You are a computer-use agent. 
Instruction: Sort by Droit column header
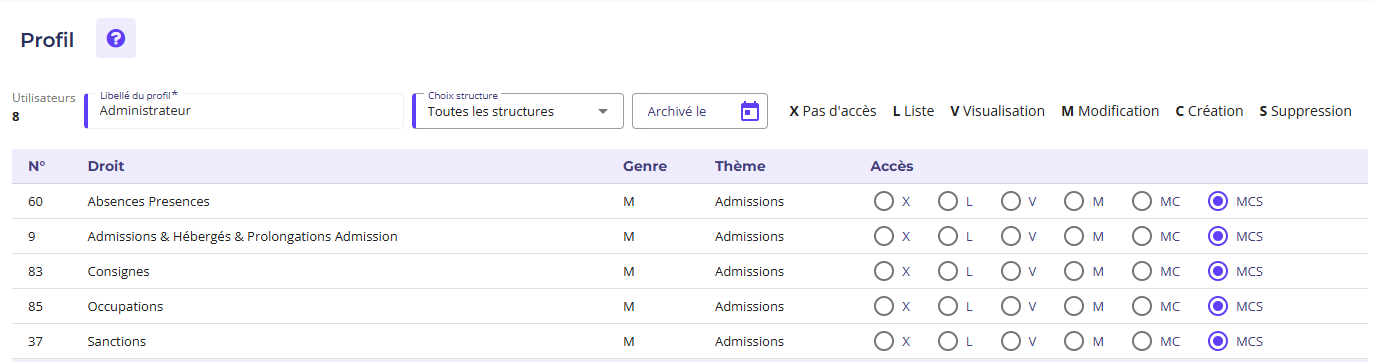coord(106,166)
